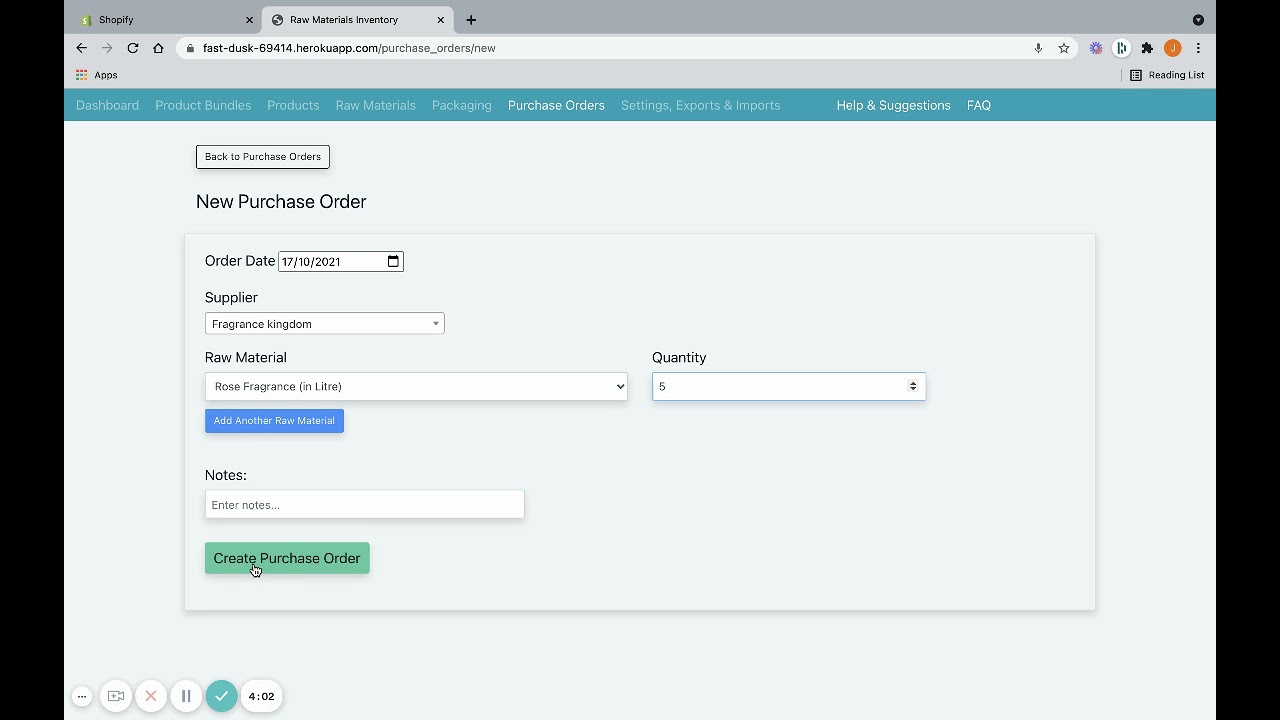Click the recording timer 4:02
Image resolution: width=1280 pixels, height=720 pixels.
coord(262,696)
